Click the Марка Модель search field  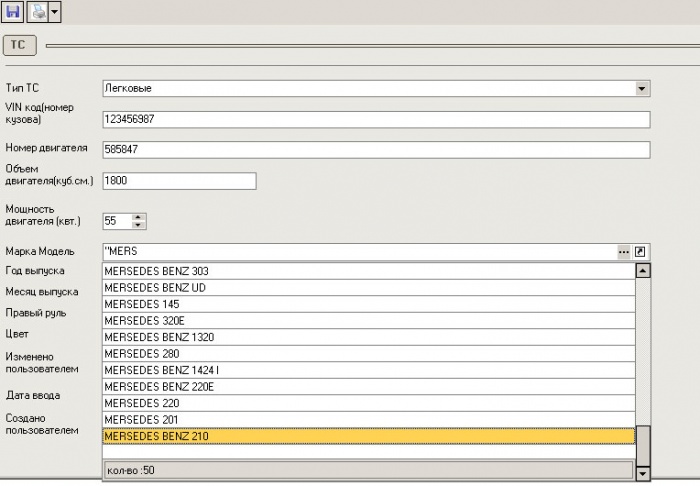click(358, 251)
